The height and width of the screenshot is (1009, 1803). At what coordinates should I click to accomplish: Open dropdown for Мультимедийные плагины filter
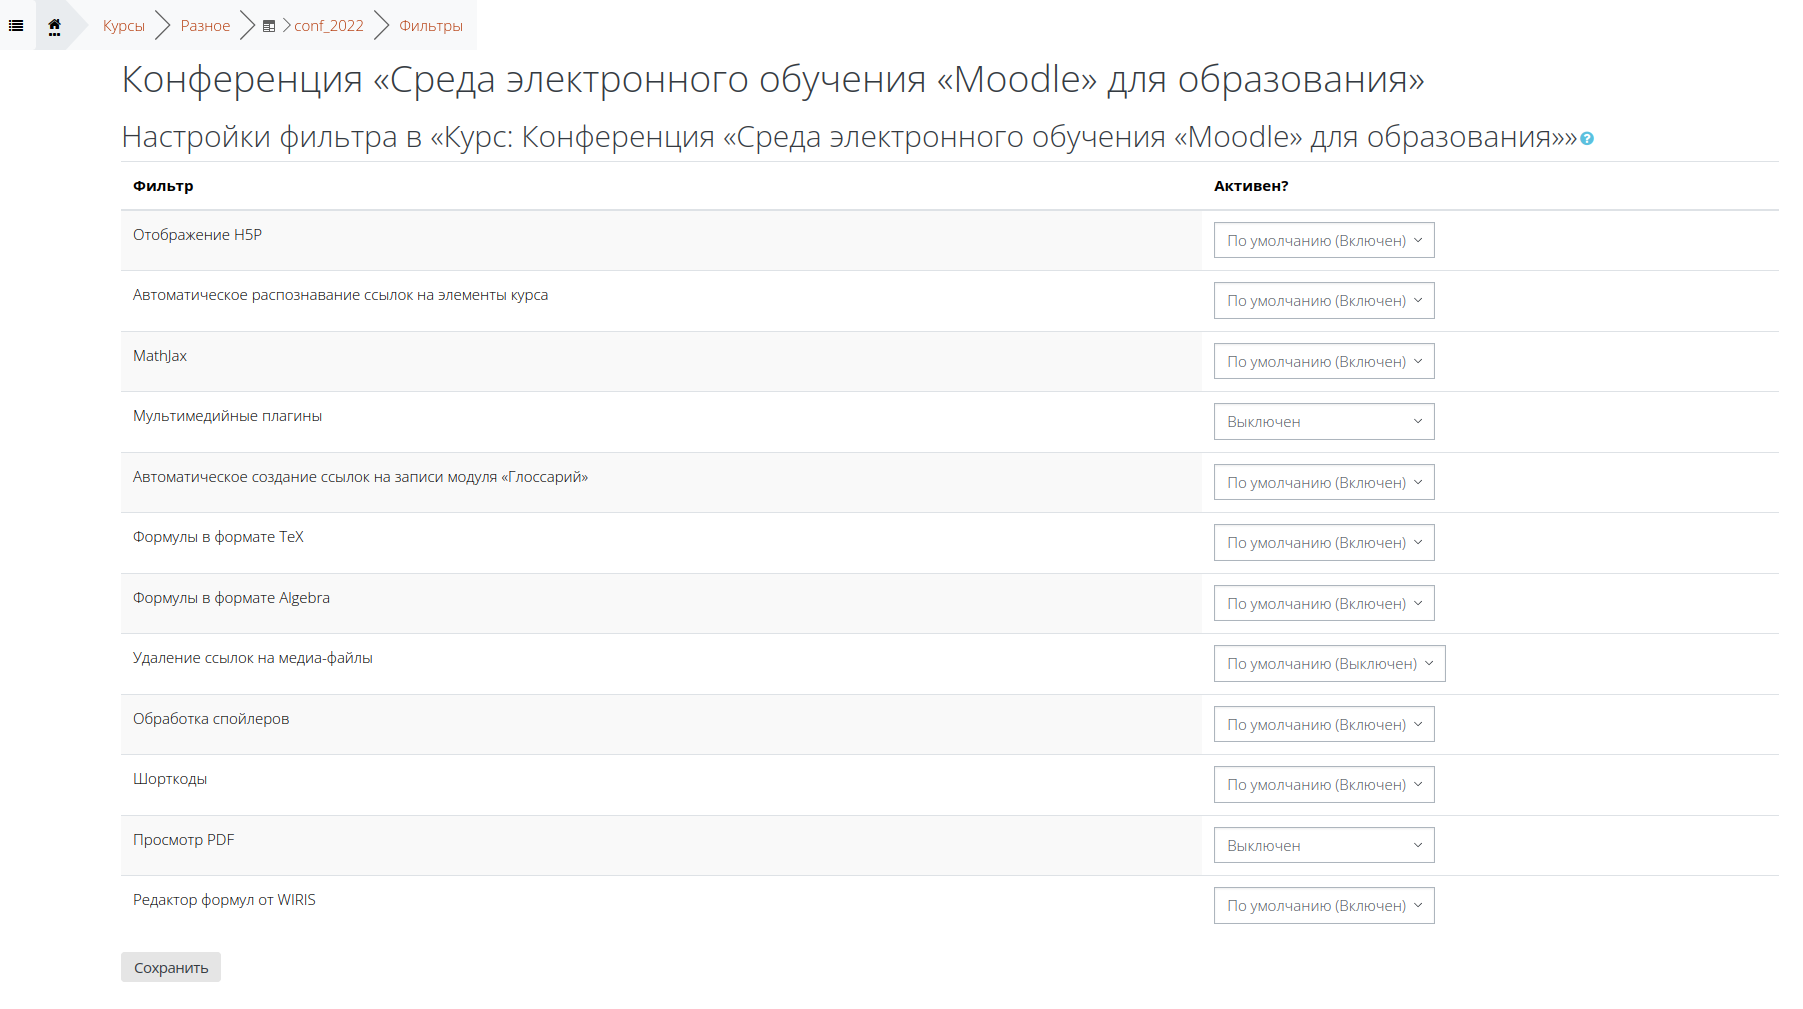tap(1324, 422)
